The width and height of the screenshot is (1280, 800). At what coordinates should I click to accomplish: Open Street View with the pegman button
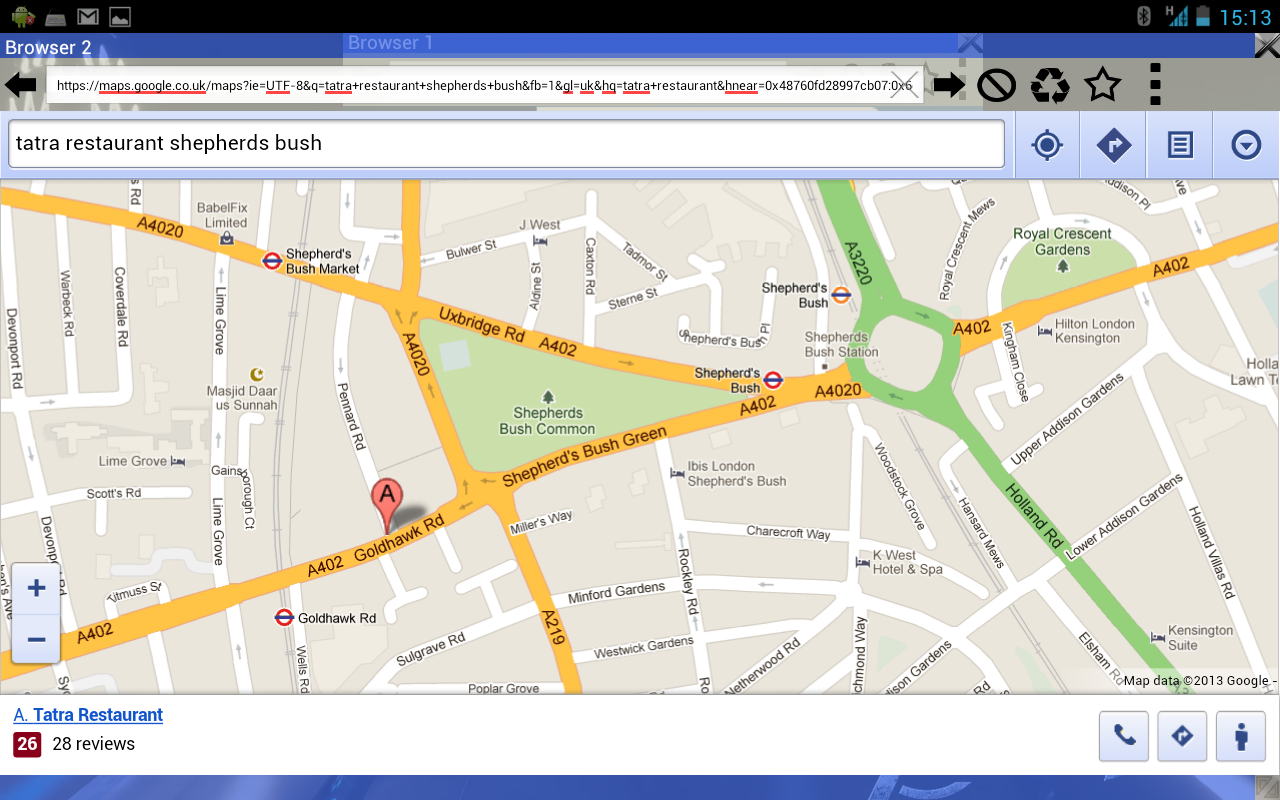point(1241,737)
